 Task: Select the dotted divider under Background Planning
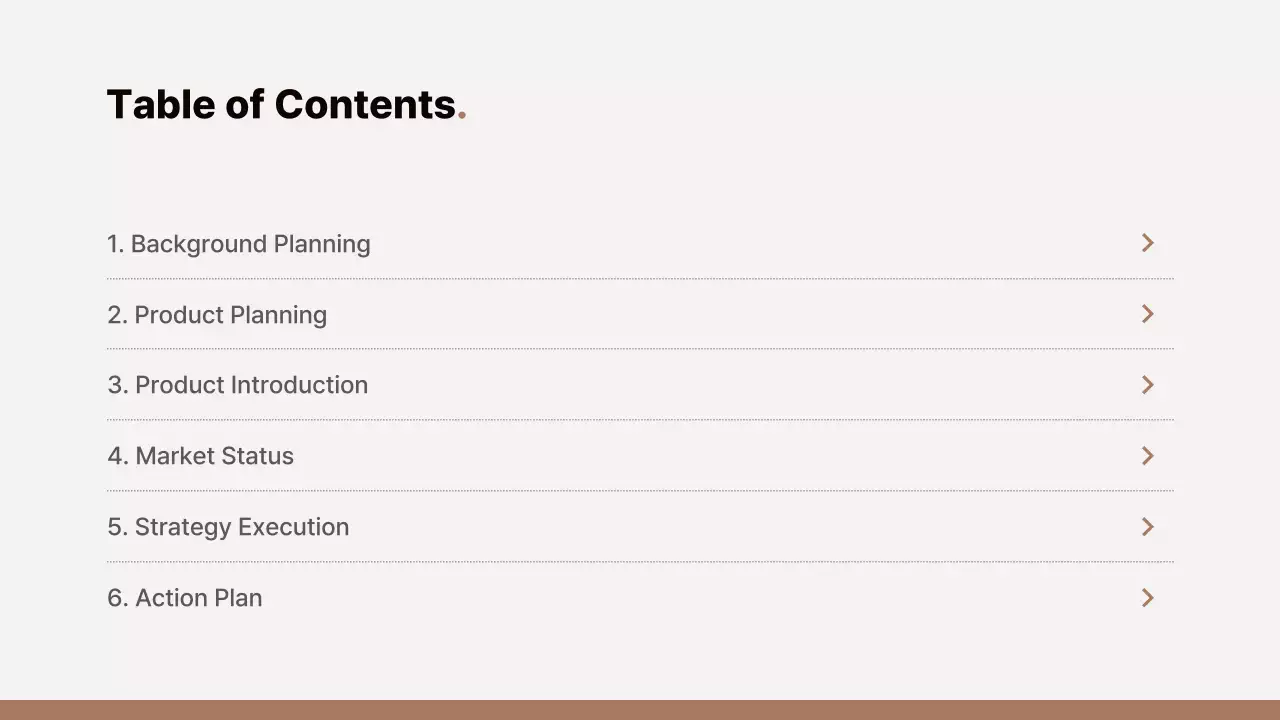[x=640, y=278]
